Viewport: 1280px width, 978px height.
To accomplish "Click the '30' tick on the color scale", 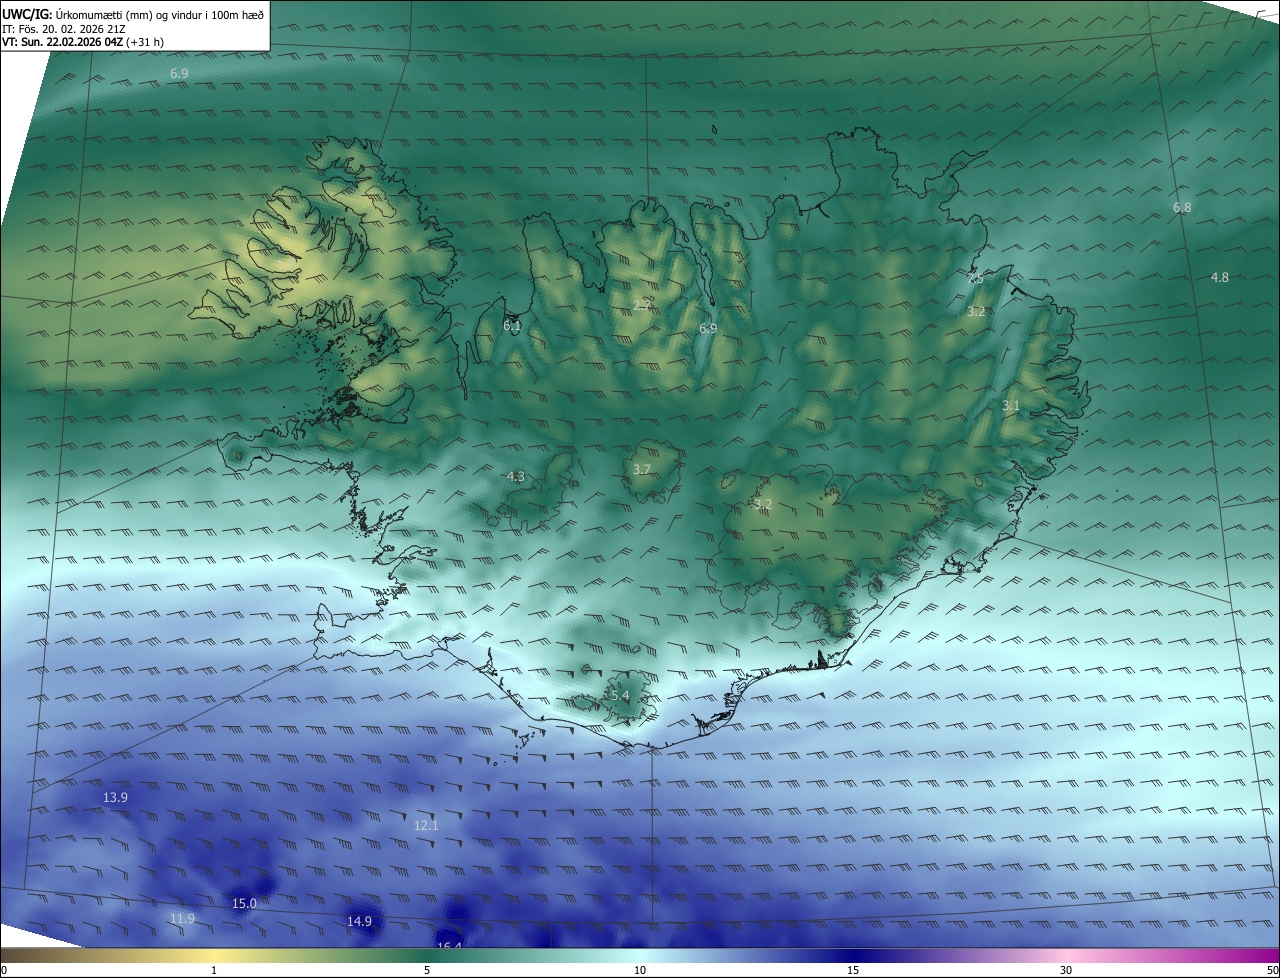I will point(1066,970).
